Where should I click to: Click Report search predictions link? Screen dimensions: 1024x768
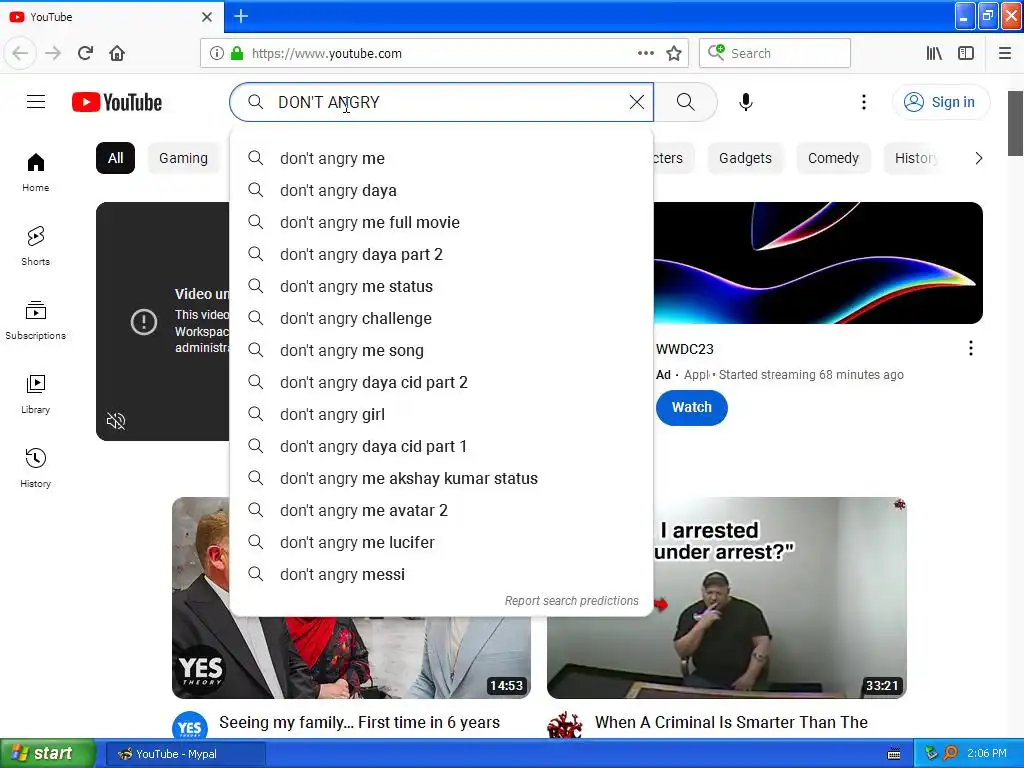571,600
